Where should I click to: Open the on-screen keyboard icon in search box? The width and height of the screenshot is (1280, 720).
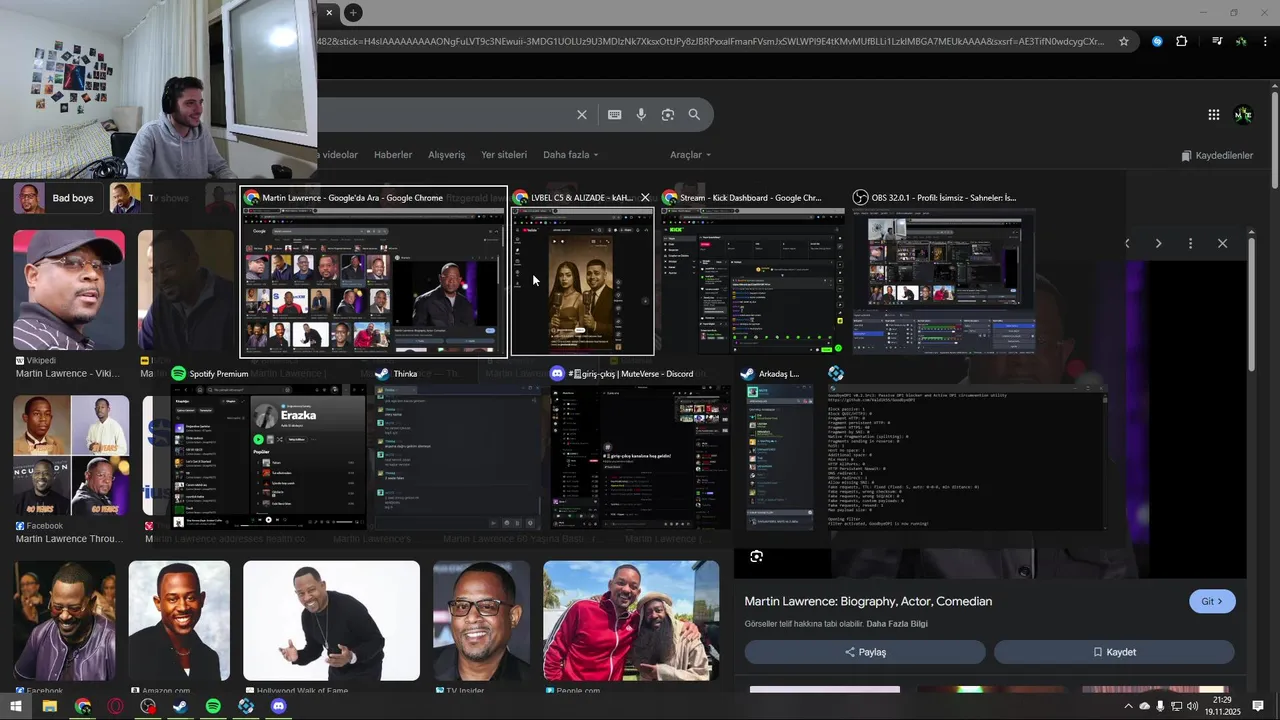[x=615, y=115]
